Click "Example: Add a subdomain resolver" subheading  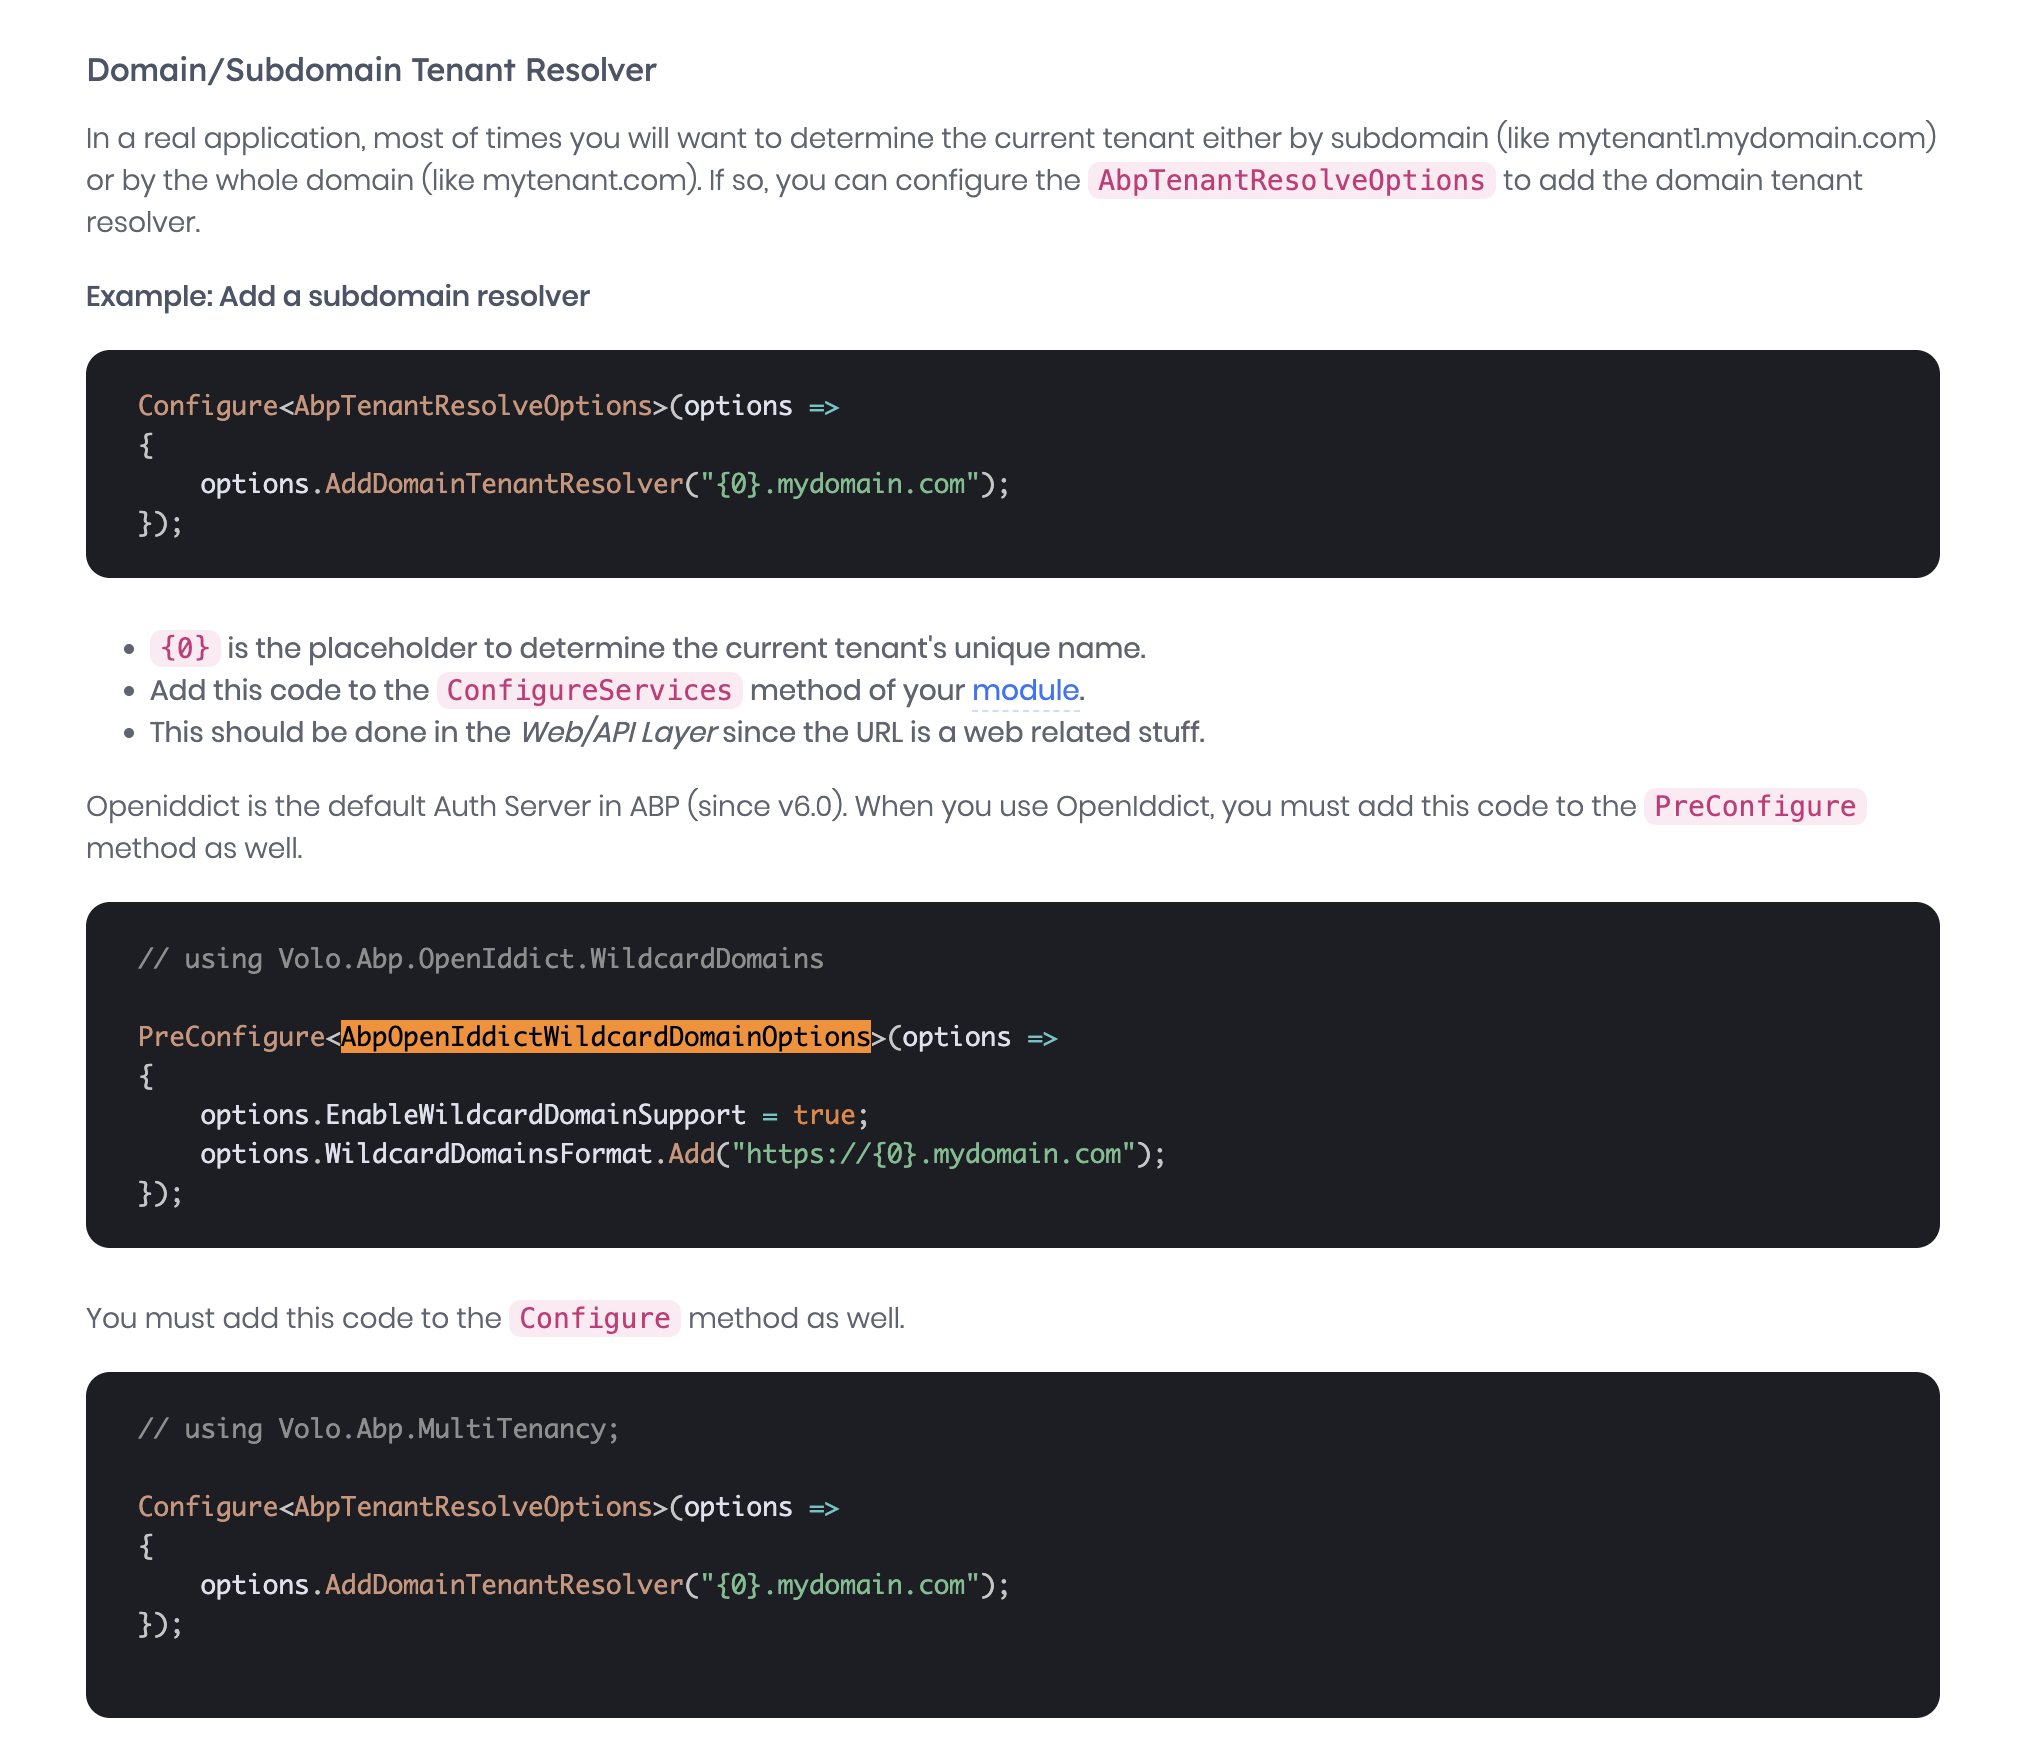point(337,296)
